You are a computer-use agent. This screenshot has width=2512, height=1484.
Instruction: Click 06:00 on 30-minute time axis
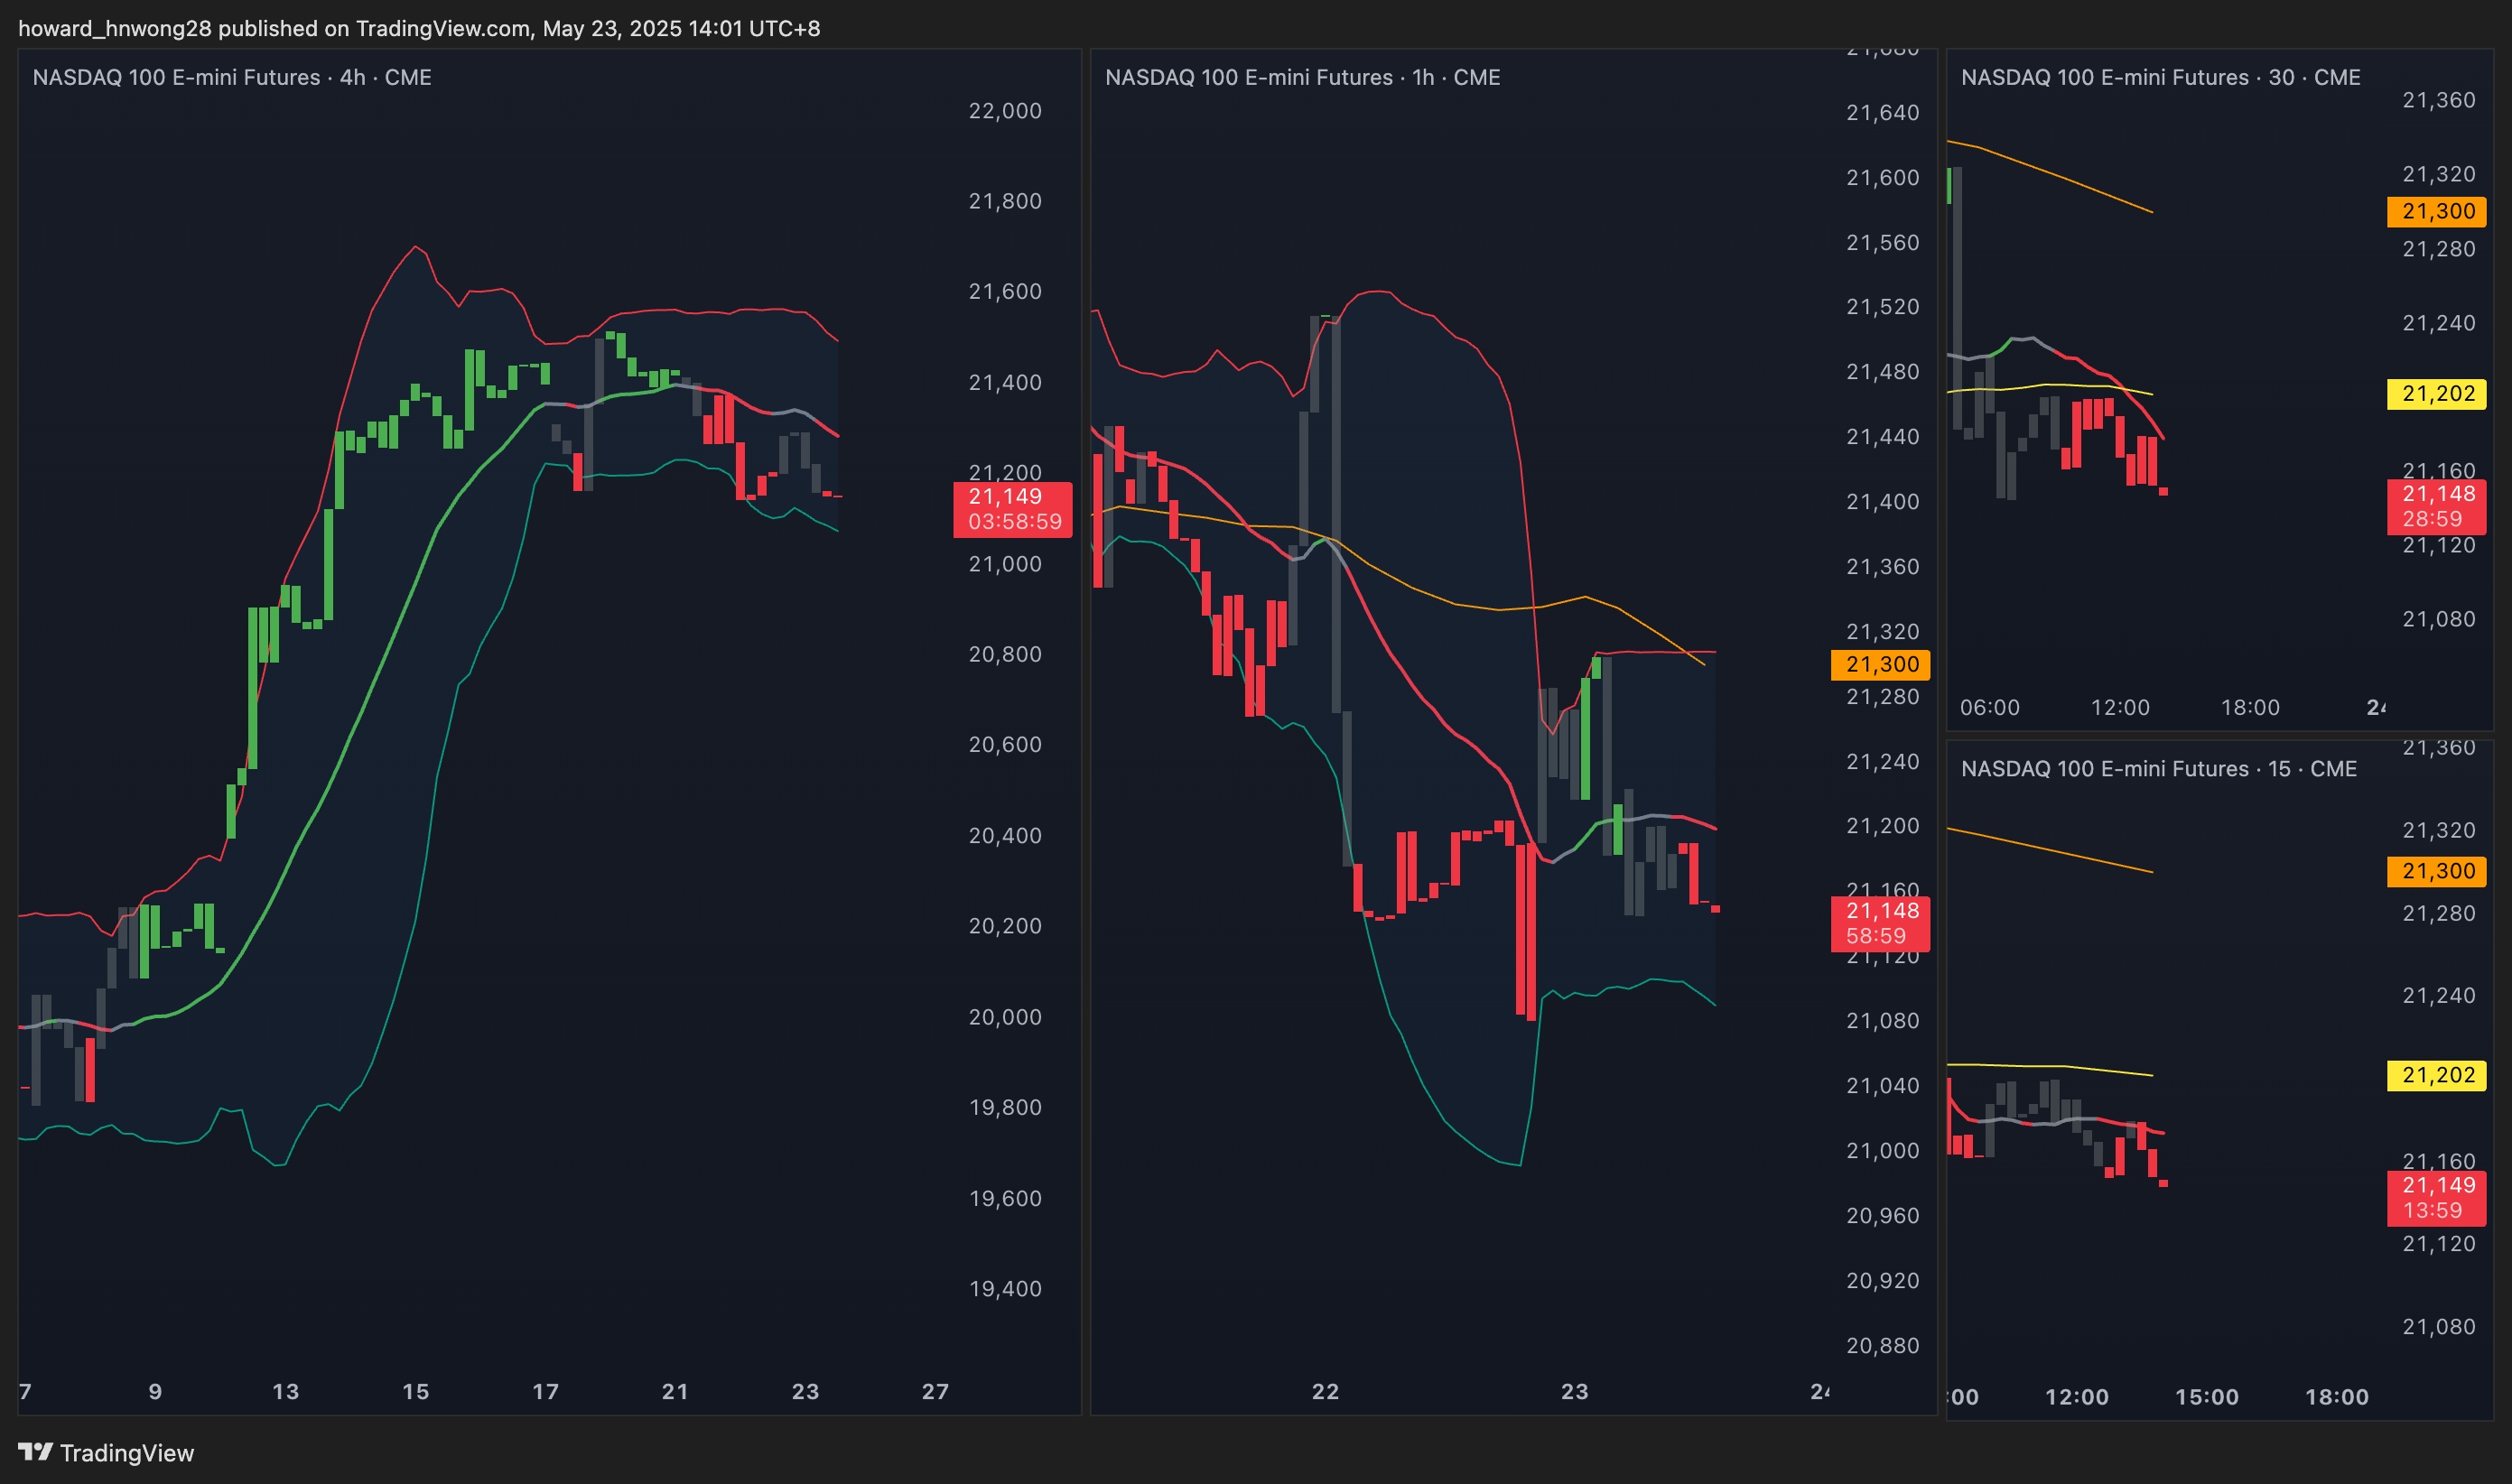click(x=1989, y=707)
